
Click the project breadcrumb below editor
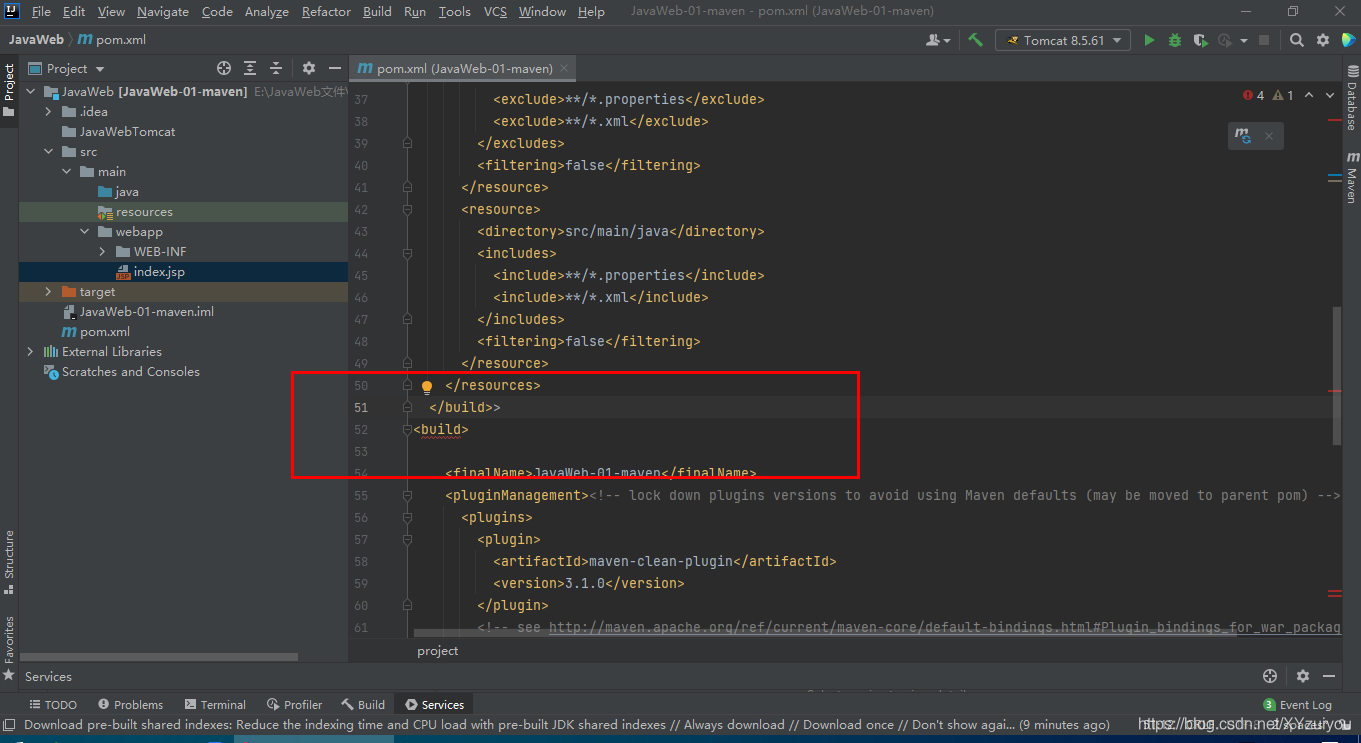pyautogui.click(x=438, y=651)
